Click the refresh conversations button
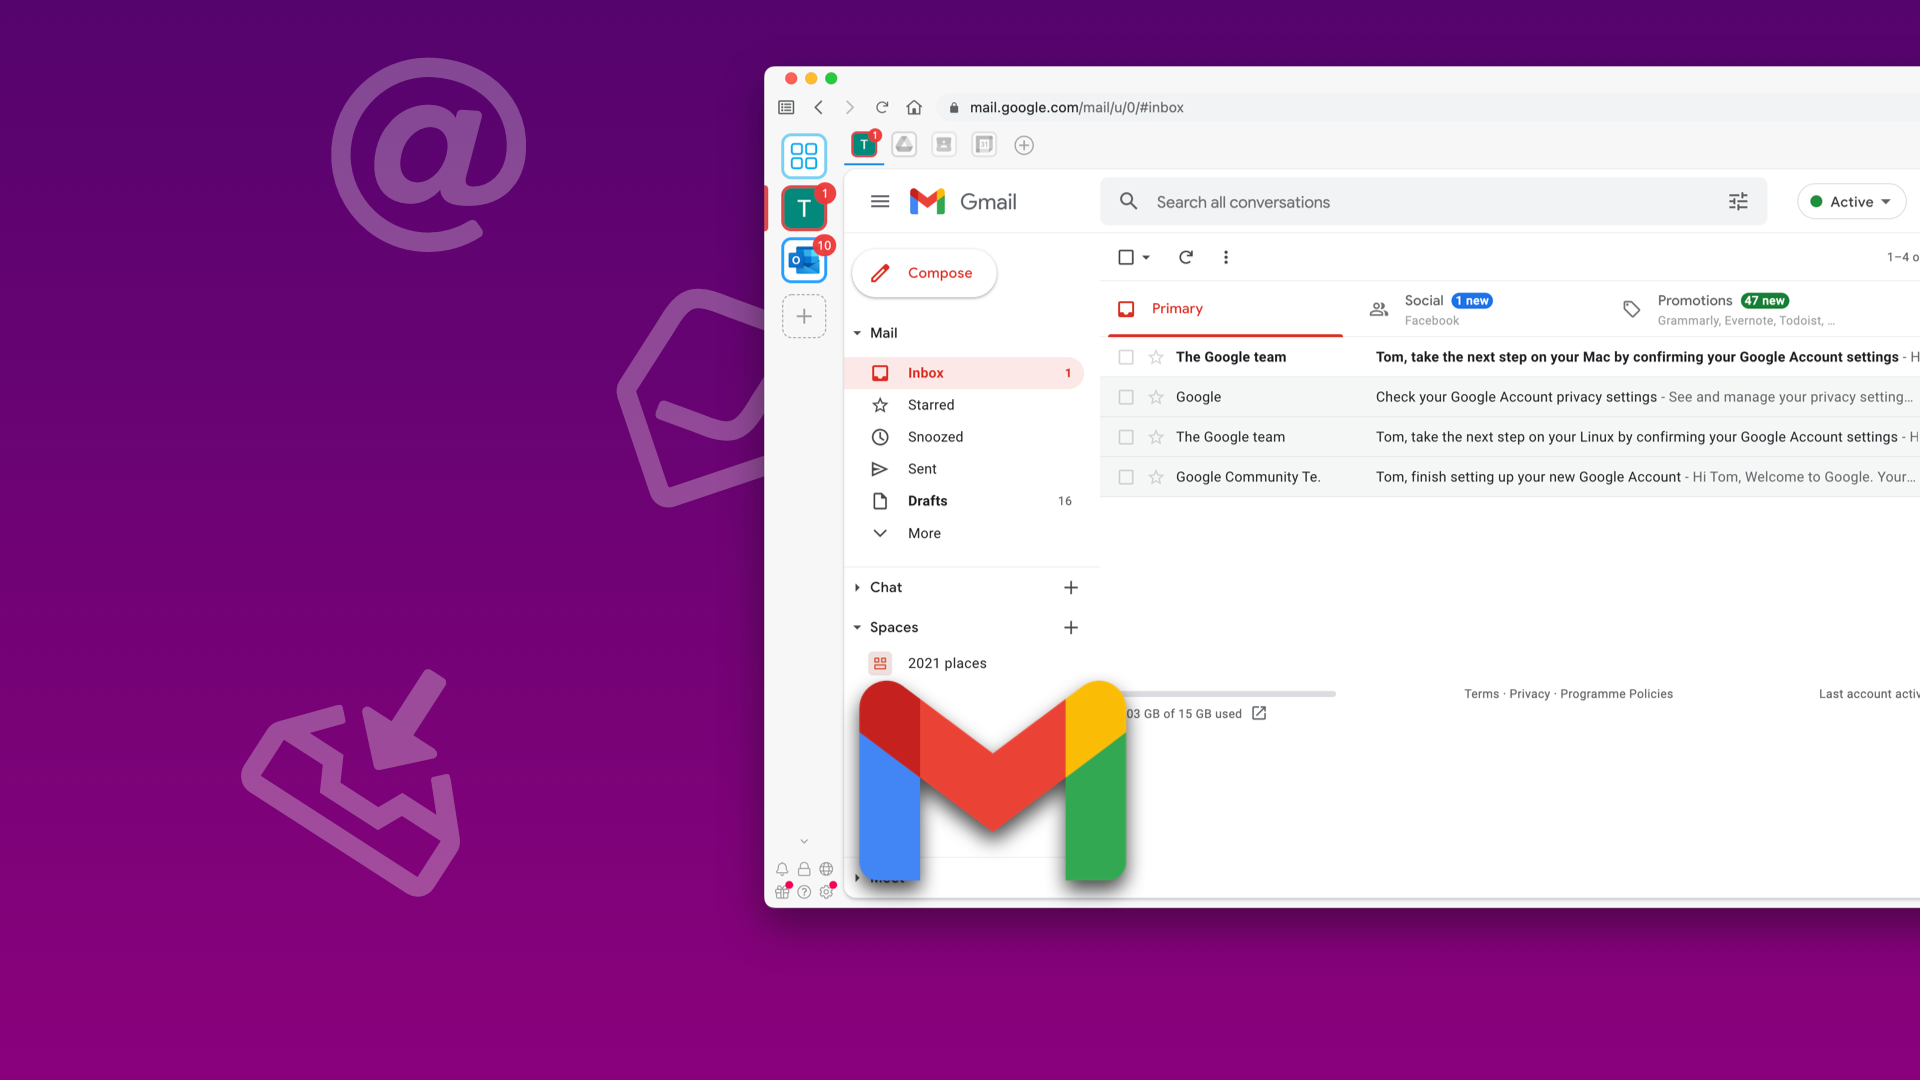Image resolution: width=1920 pixels, height=1080 pixels. pos(1185,257)
